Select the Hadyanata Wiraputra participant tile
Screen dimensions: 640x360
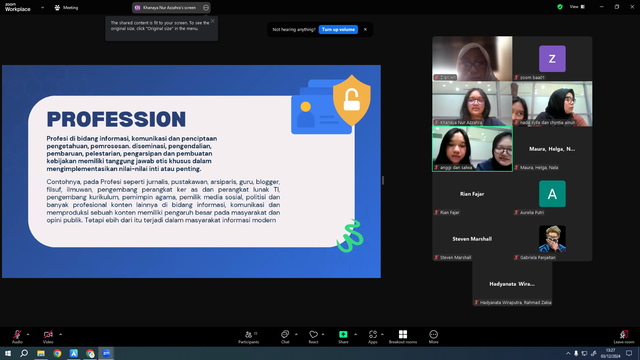pyautogui.click(x=512, y=284)
